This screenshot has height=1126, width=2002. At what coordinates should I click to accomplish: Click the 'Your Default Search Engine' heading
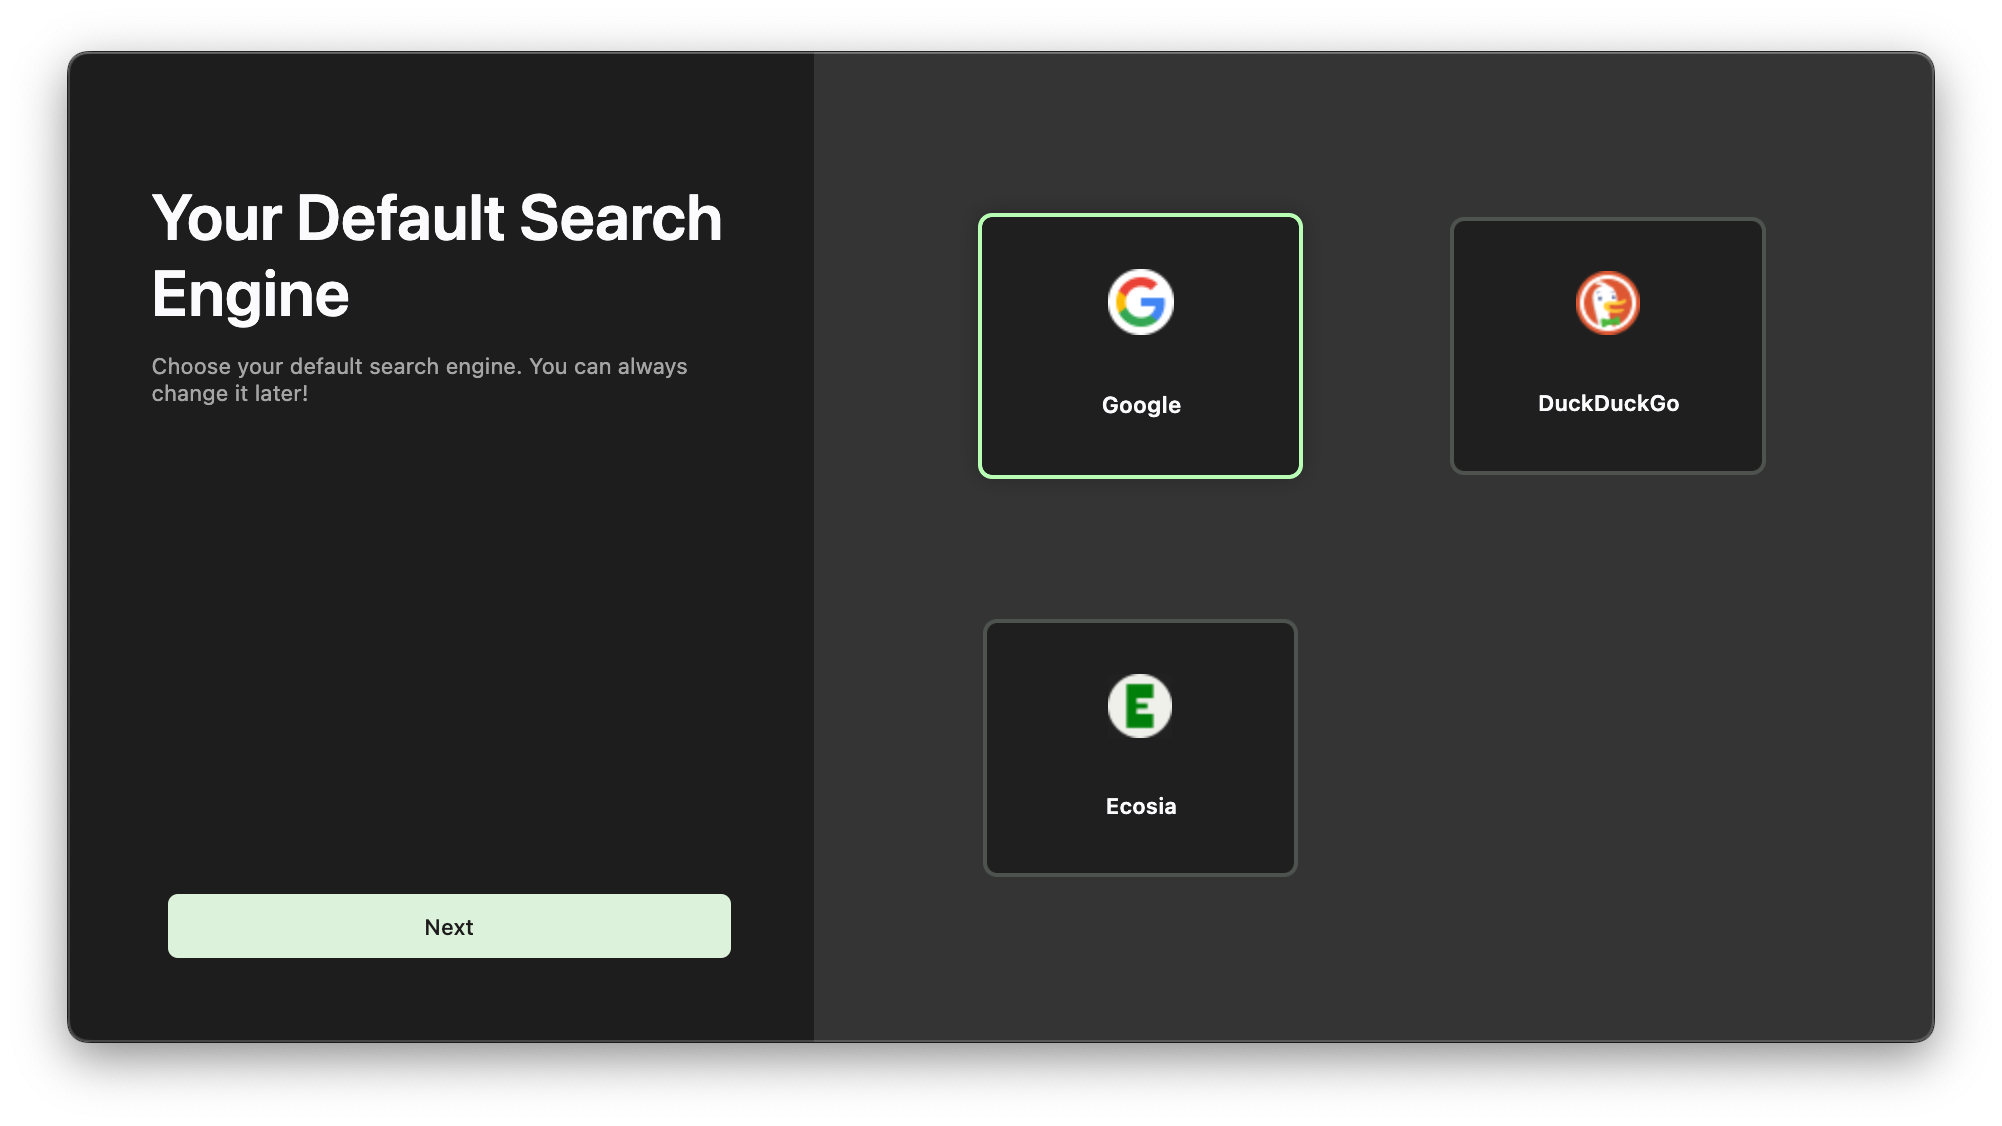coord(437,256)
